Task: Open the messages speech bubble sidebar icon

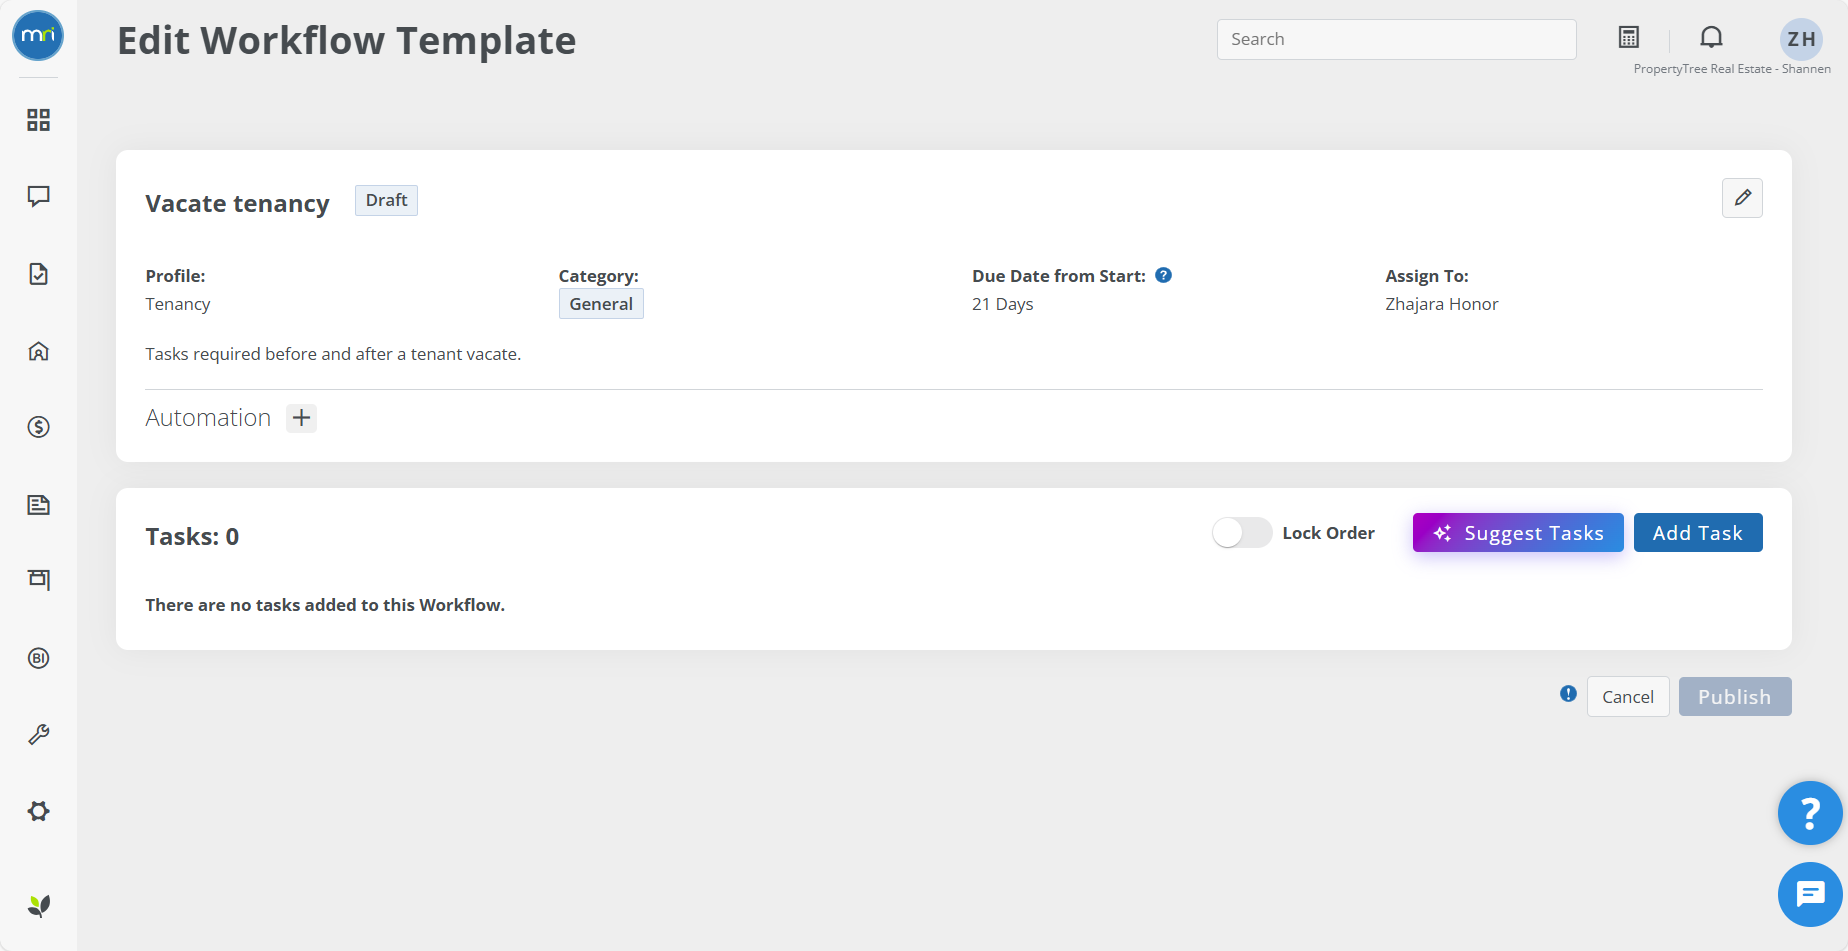Action: (x=38, y=196)
